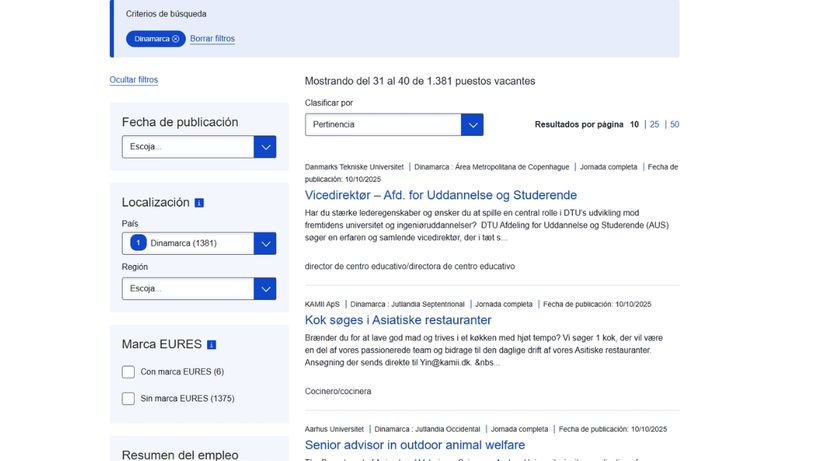Check the Con marca EURES checkbox

128,372
